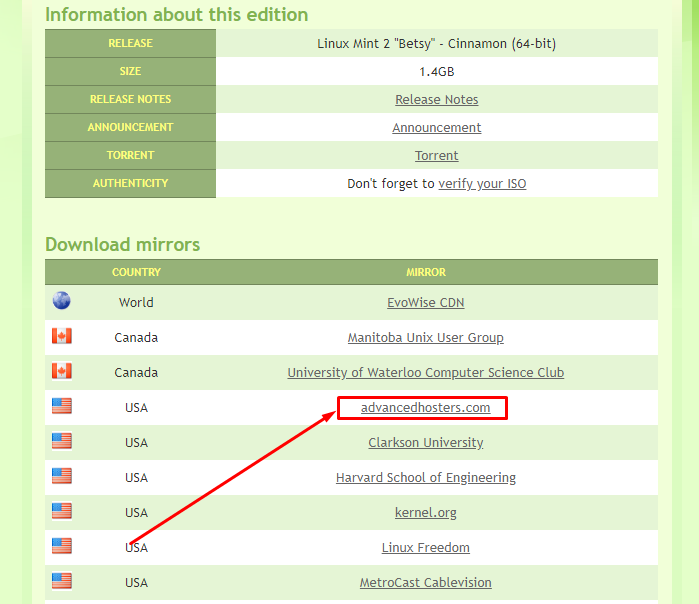This screenshot has width=699, height=604.
Task: Click 'Canada' text in Manitoba Unix row
Action: coord(136,337)
